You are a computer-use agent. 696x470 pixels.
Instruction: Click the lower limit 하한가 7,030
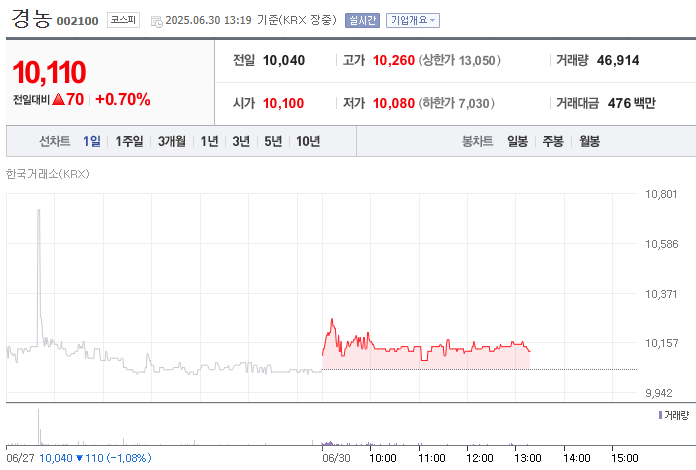point(456,103)
